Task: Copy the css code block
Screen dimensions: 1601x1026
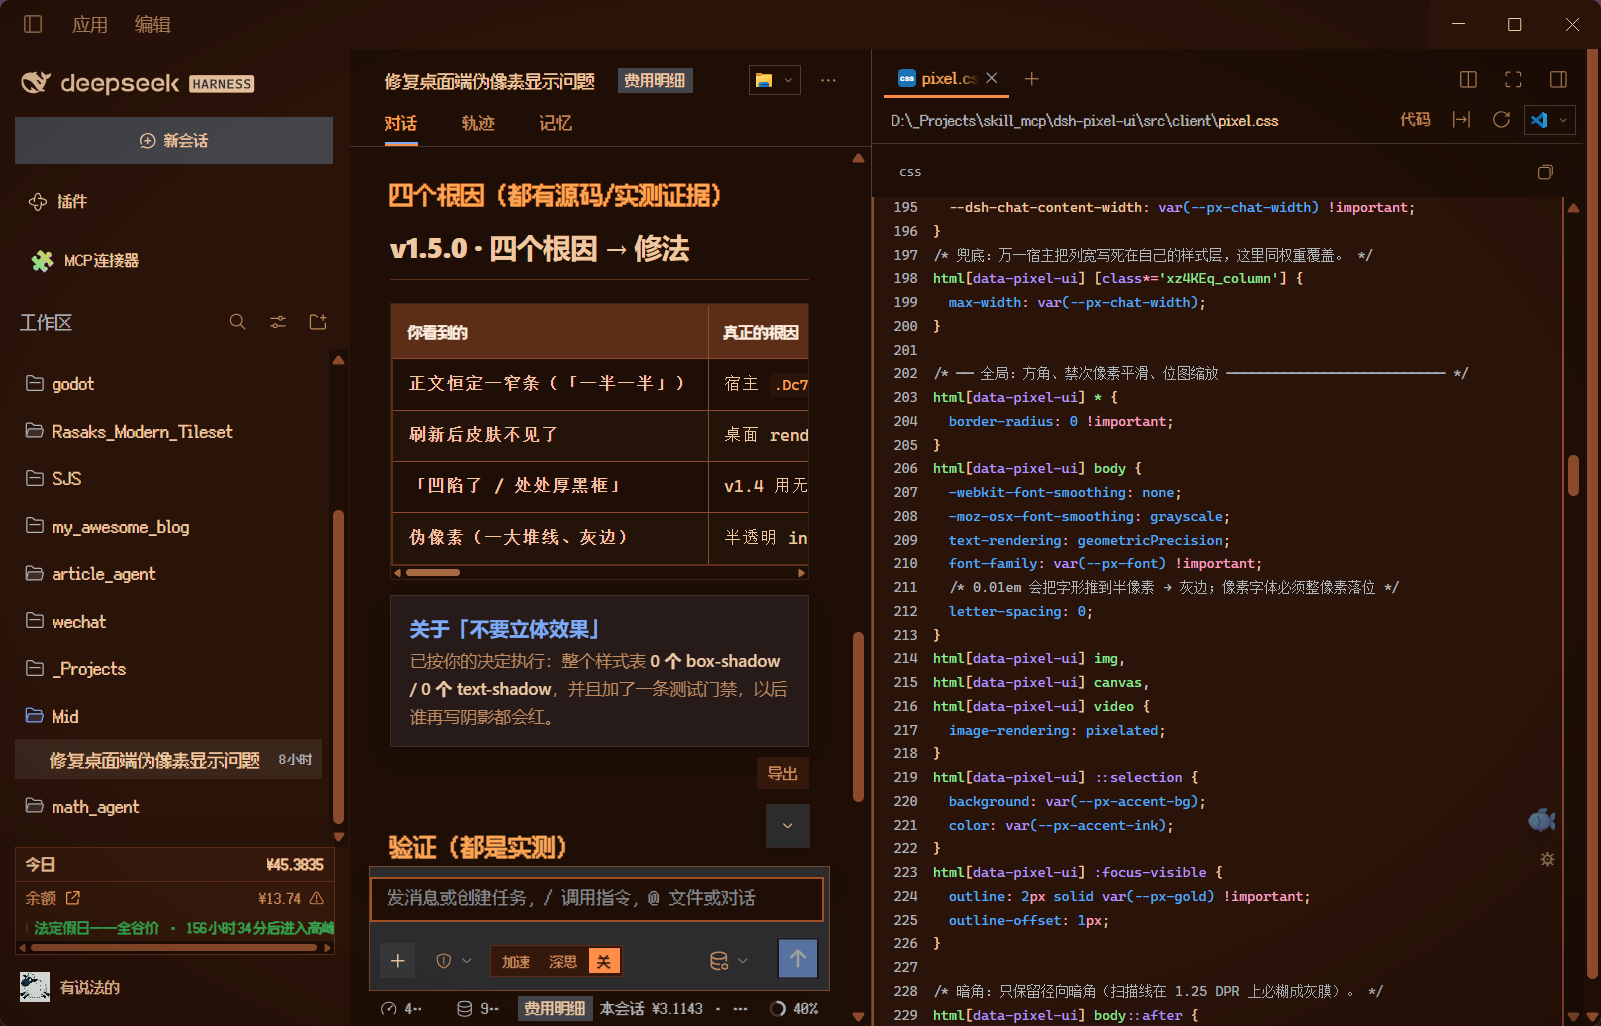Action: tap(1545, 172)
